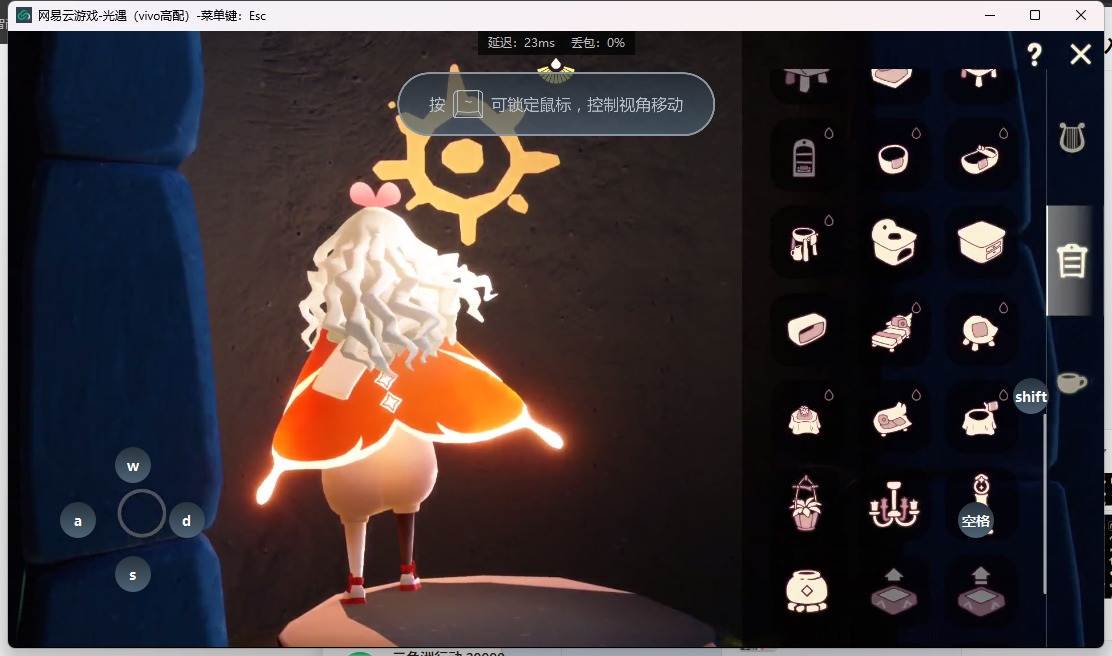Choose the round footed stool with cushion
Viewport: 1112px width, 656px height.
click(x=980, y=333)
